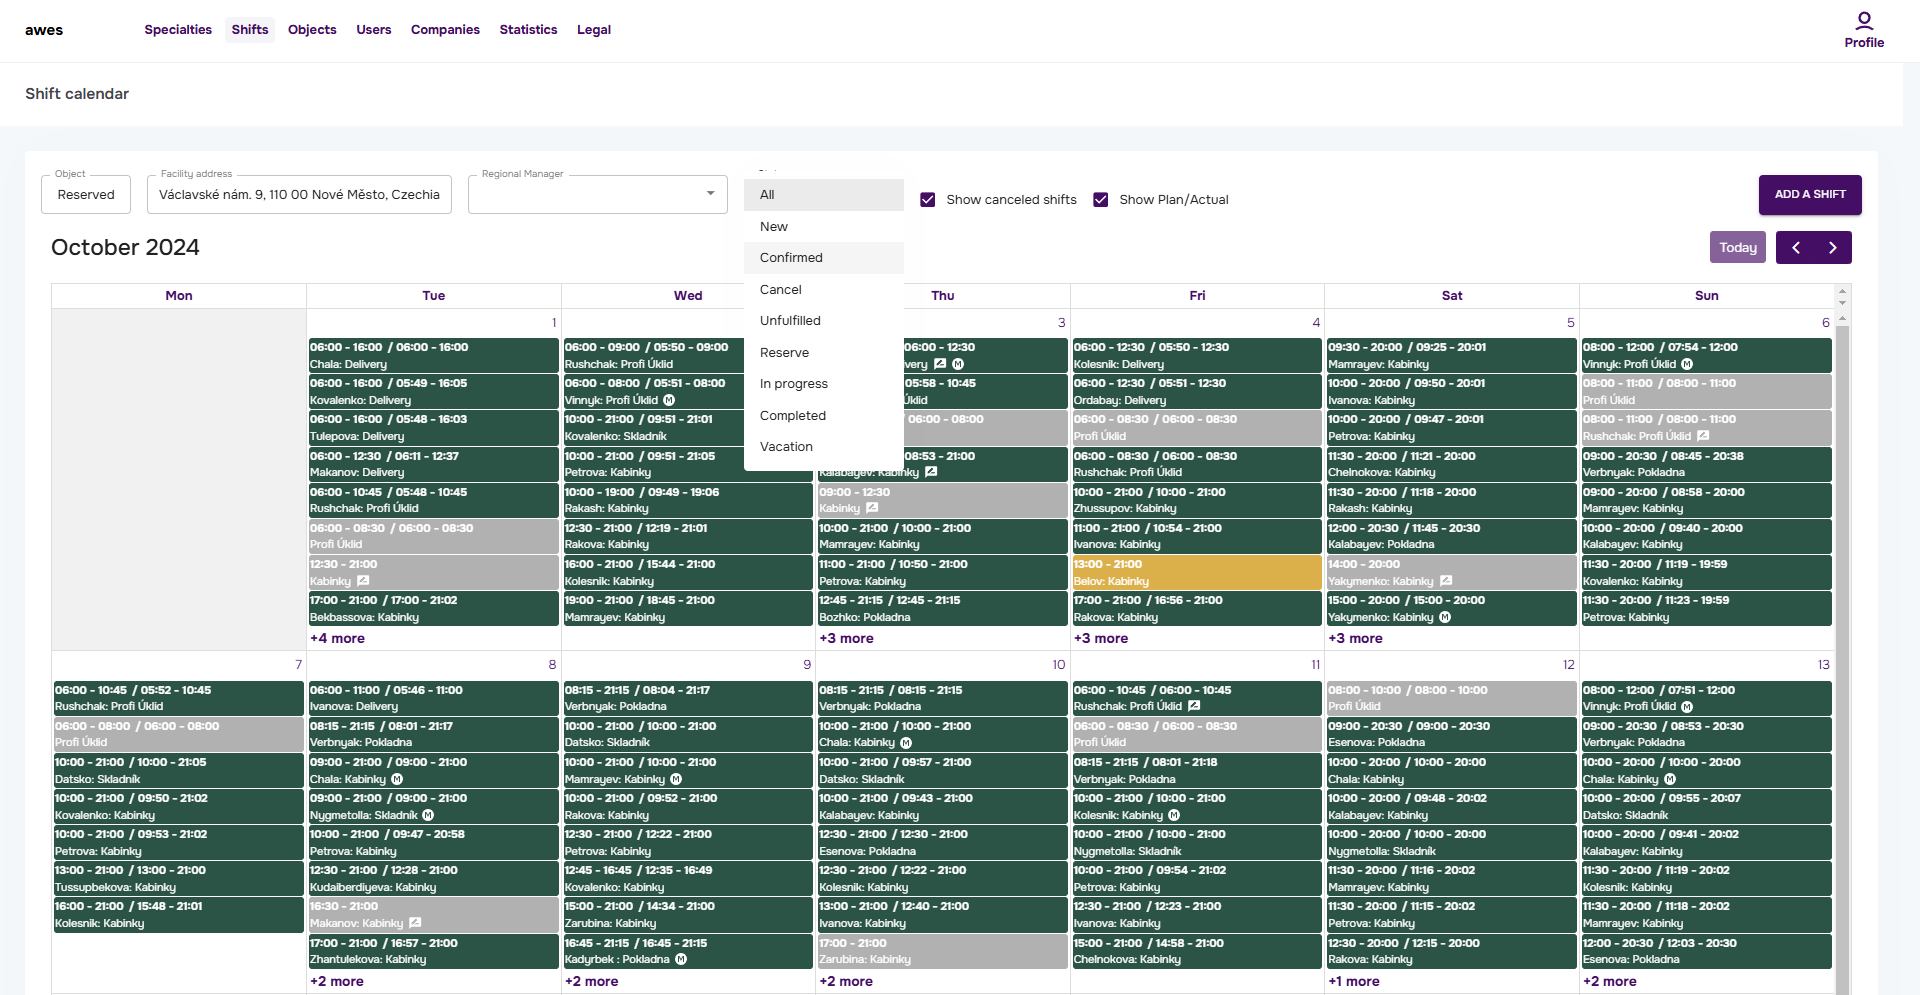This screenshot has width=1920, height=995.
Task: Click comment icon on Tuesday 12:30 Kabinky shift
Action: [363, 581]
